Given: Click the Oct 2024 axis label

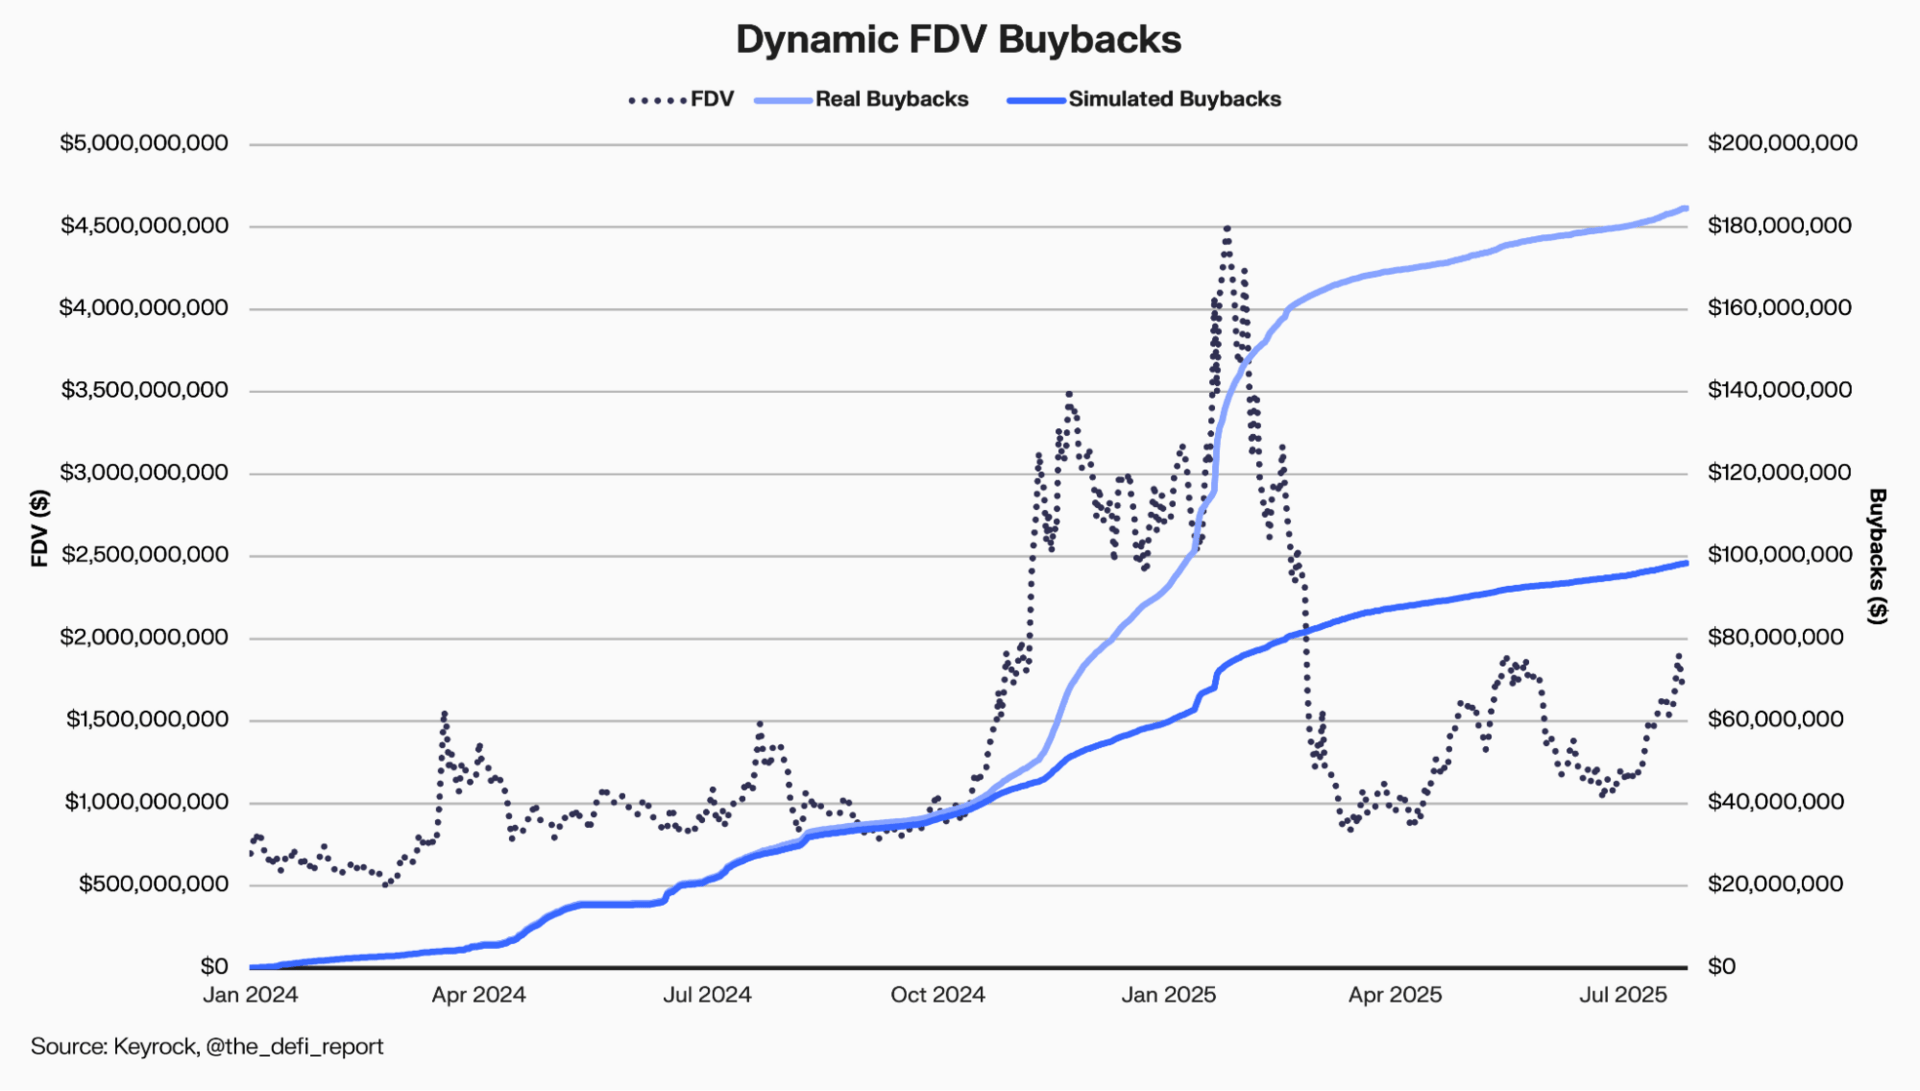Looking at the screenshot, I should (x=940, y=995).
